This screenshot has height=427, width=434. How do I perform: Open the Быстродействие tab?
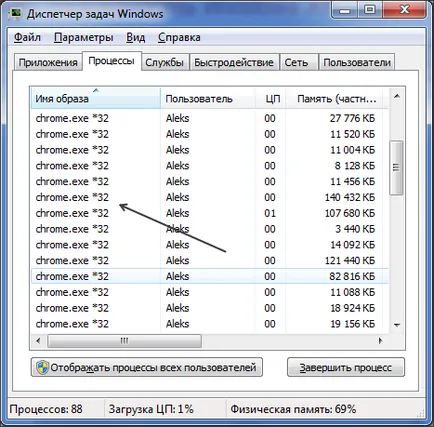click(x=234, y=62)
